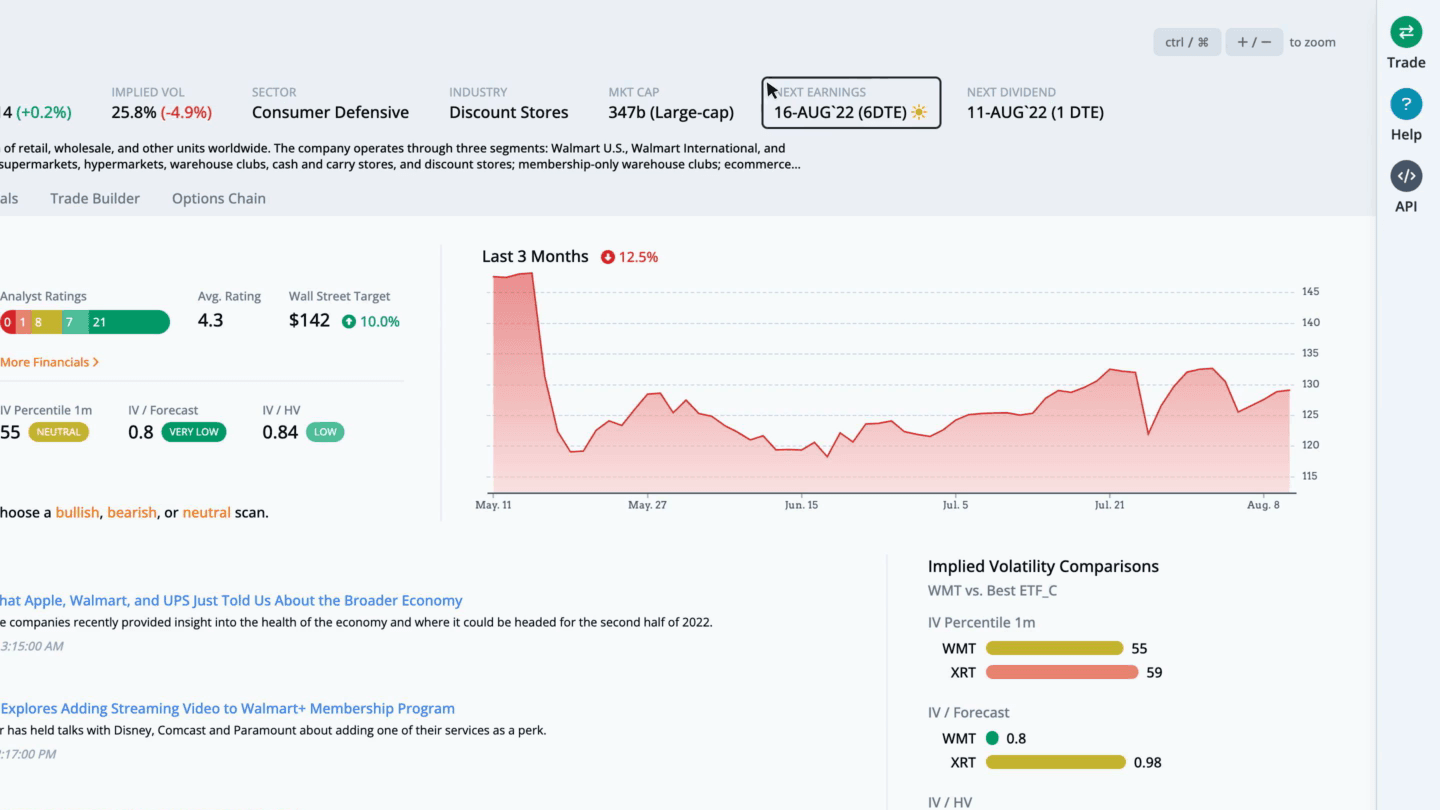Click the 115 price axis label
1440x810 pixels.
[x=1310, y=476]
